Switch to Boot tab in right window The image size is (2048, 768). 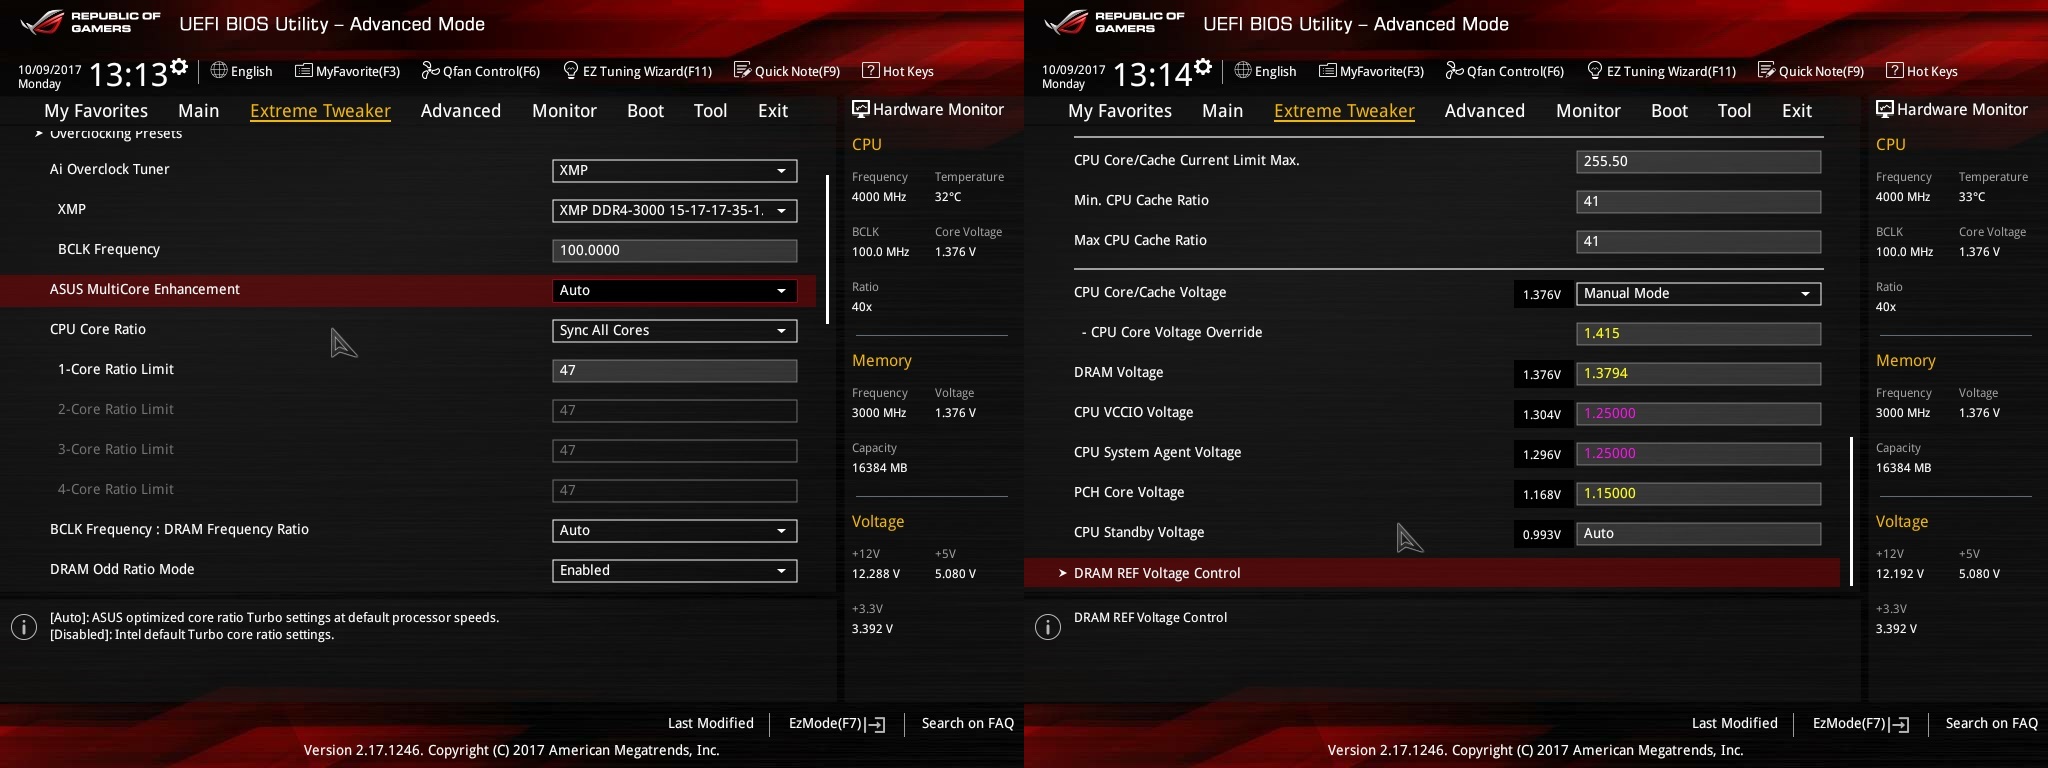[1669, 111]
